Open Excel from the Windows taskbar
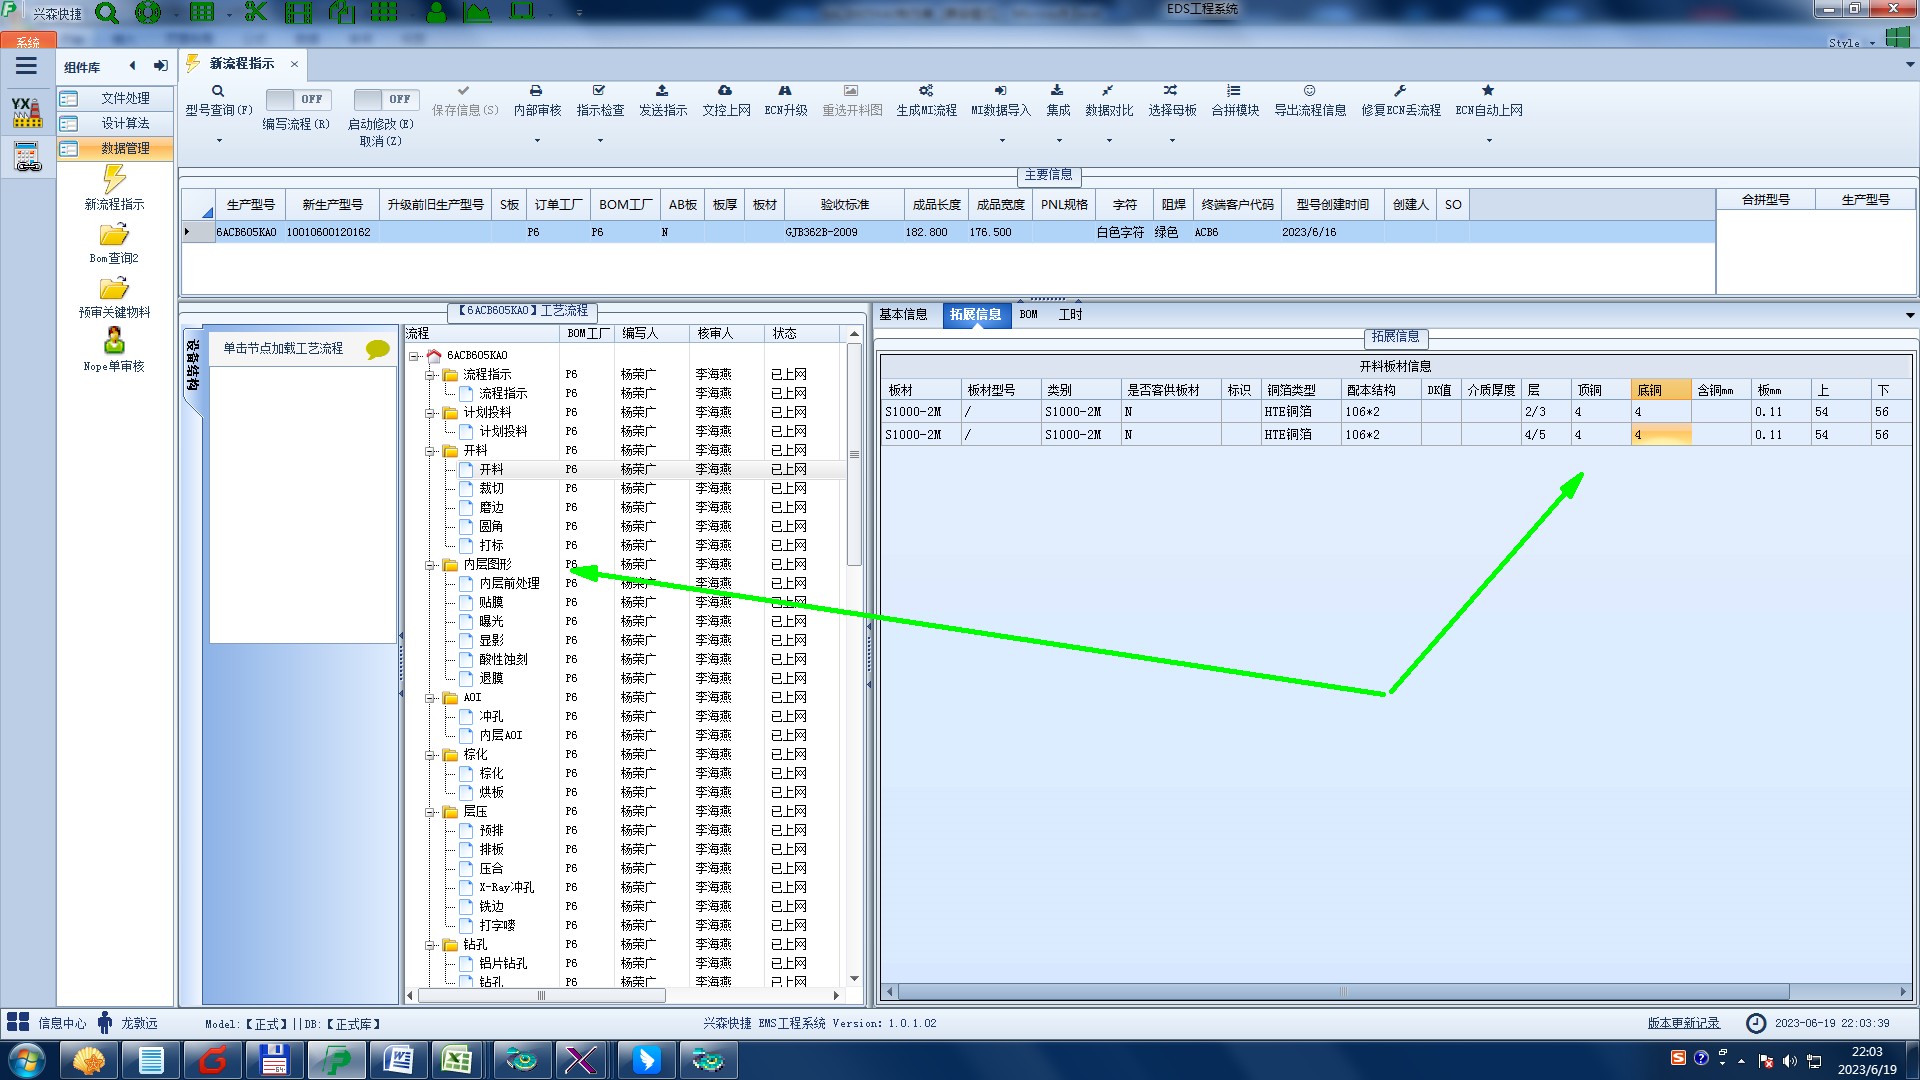 click(x=458, y=1060)
